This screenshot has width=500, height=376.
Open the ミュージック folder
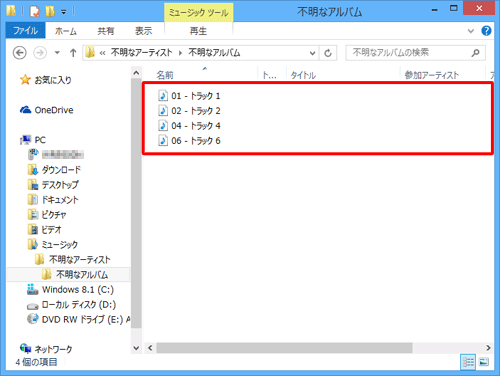tap(59, 245)
